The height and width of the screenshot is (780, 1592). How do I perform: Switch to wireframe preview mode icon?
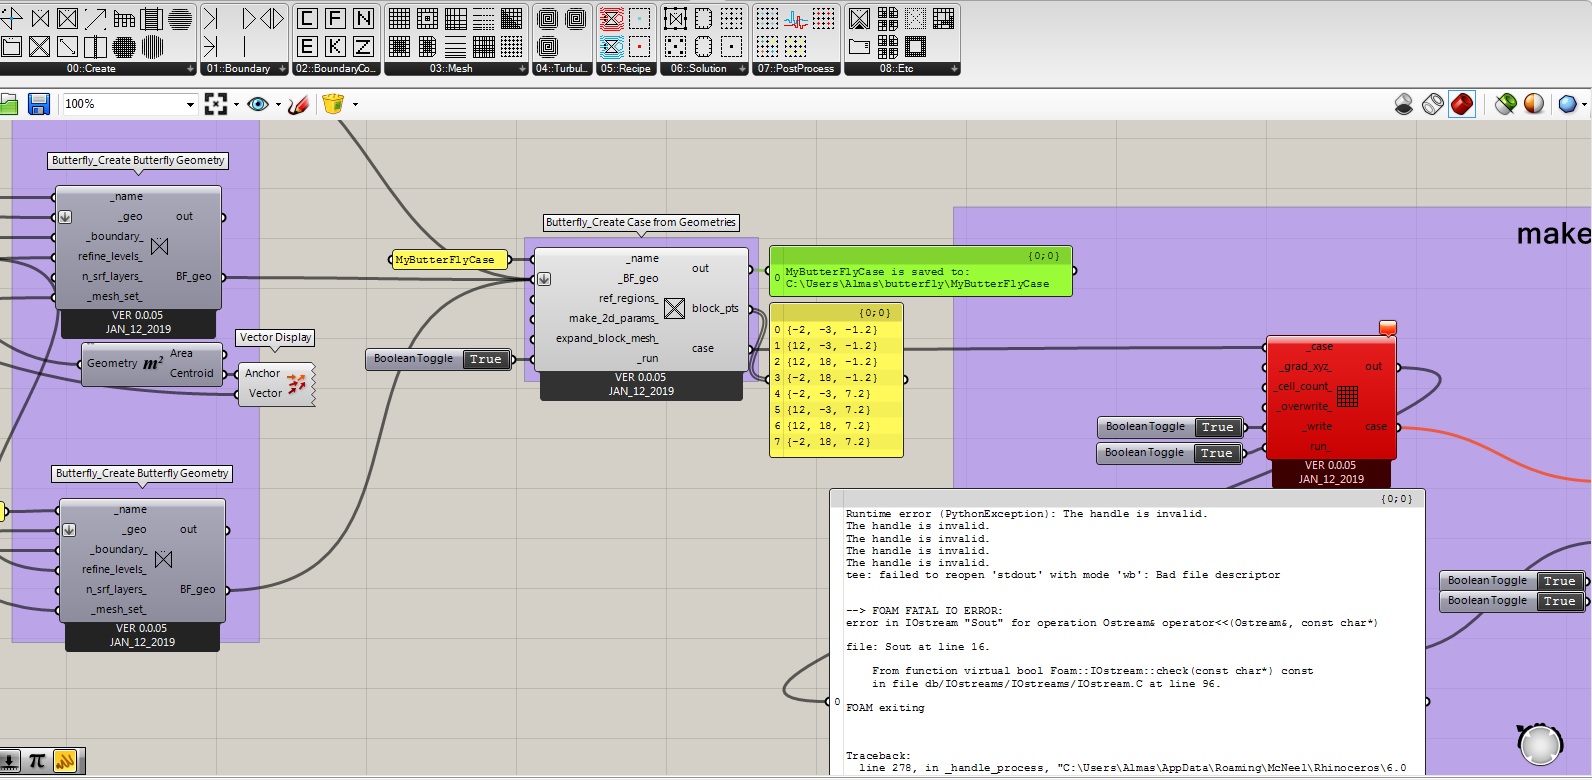coord(1432,104)
